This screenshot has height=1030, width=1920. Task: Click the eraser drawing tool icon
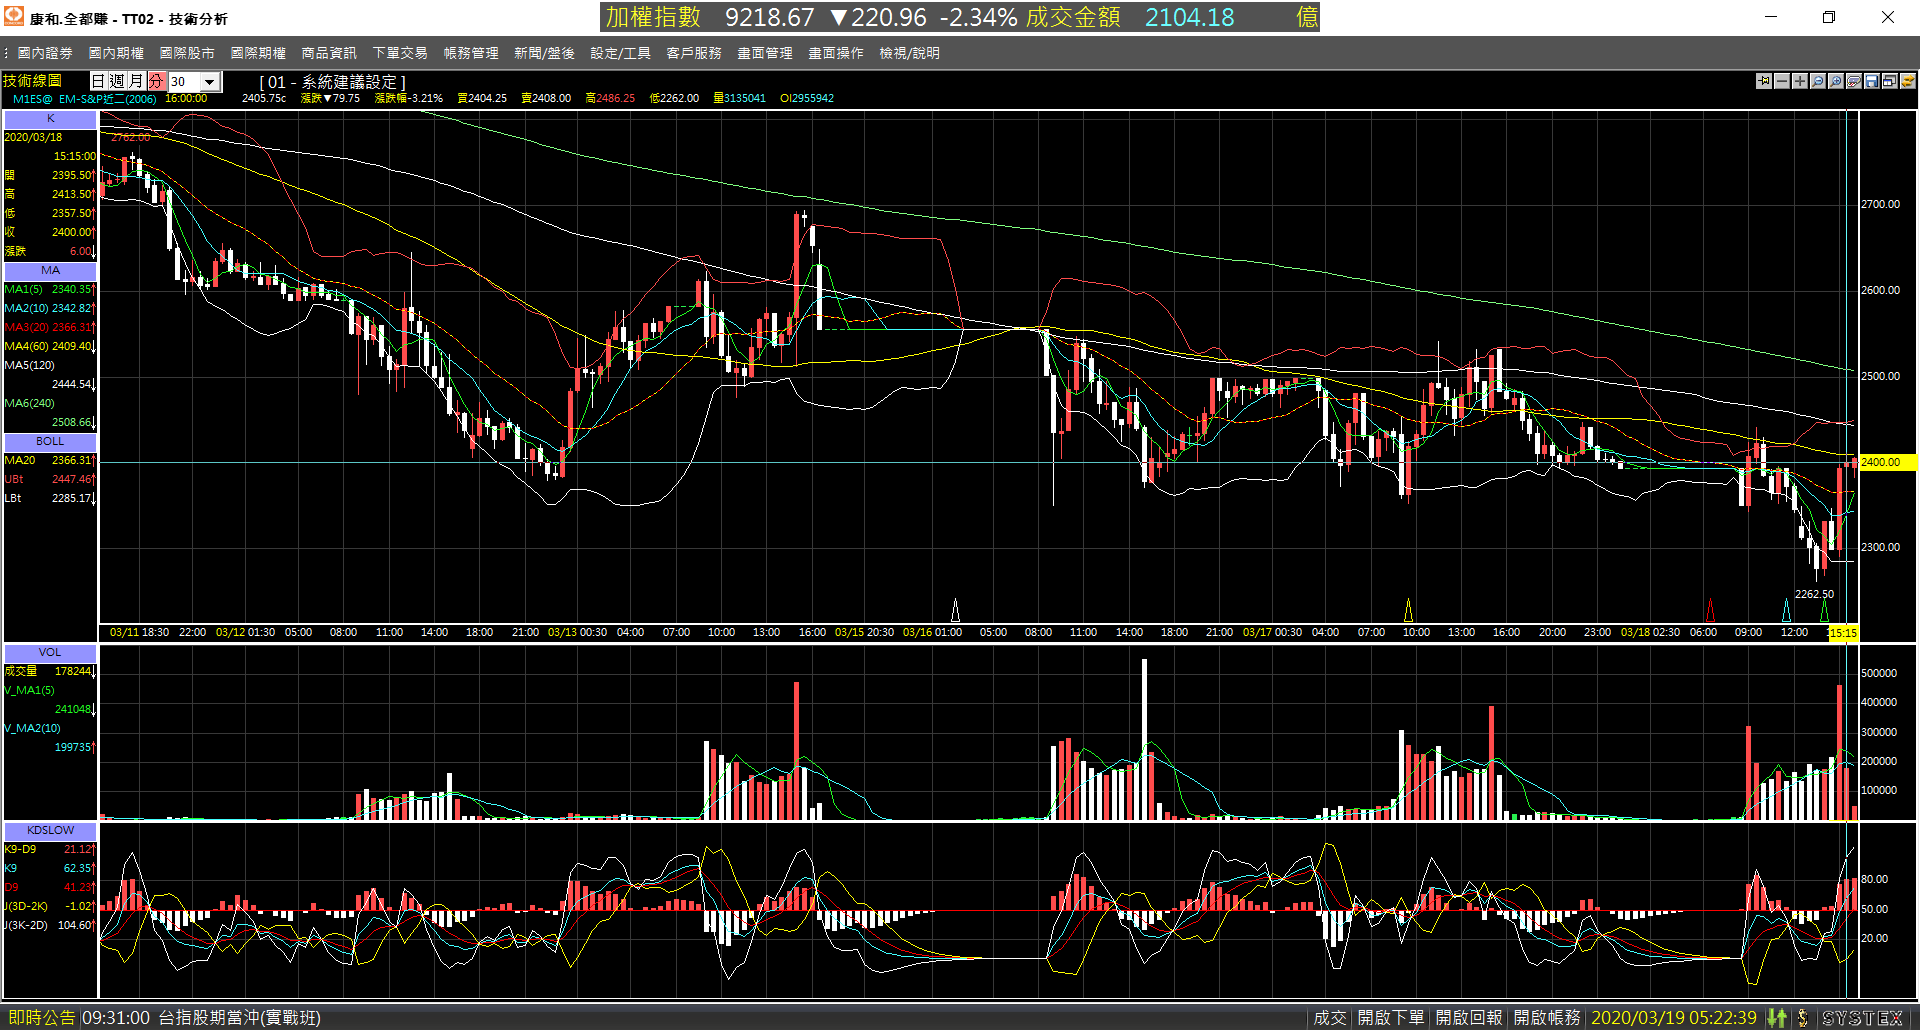pos(1853,81)
